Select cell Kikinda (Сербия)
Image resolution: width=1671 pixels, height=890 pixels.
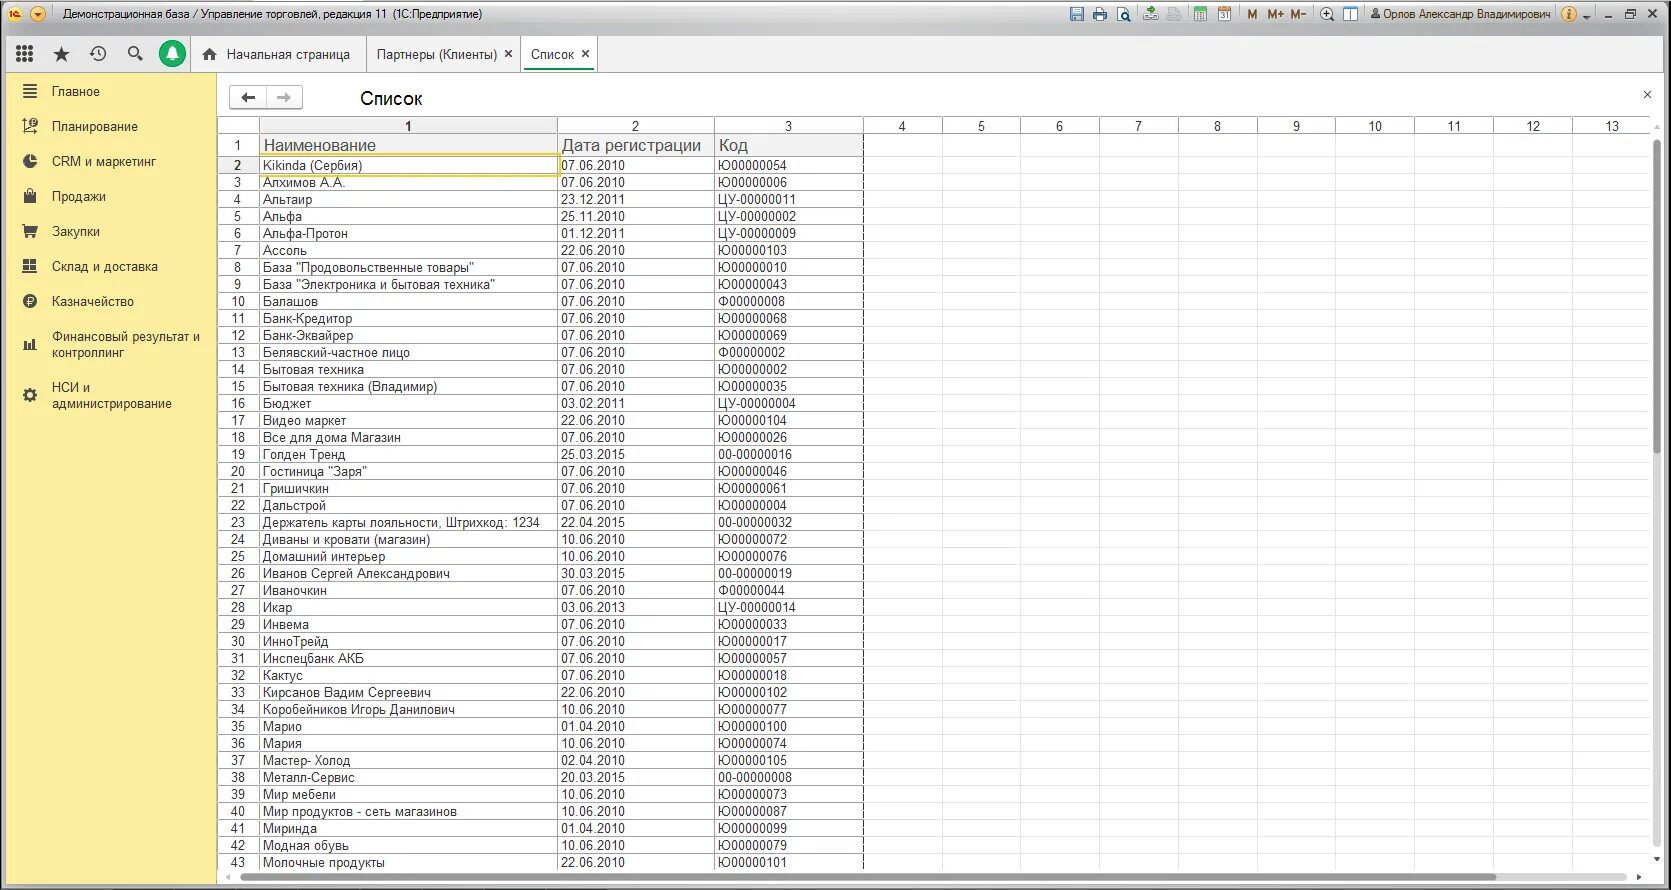(408, 165)
